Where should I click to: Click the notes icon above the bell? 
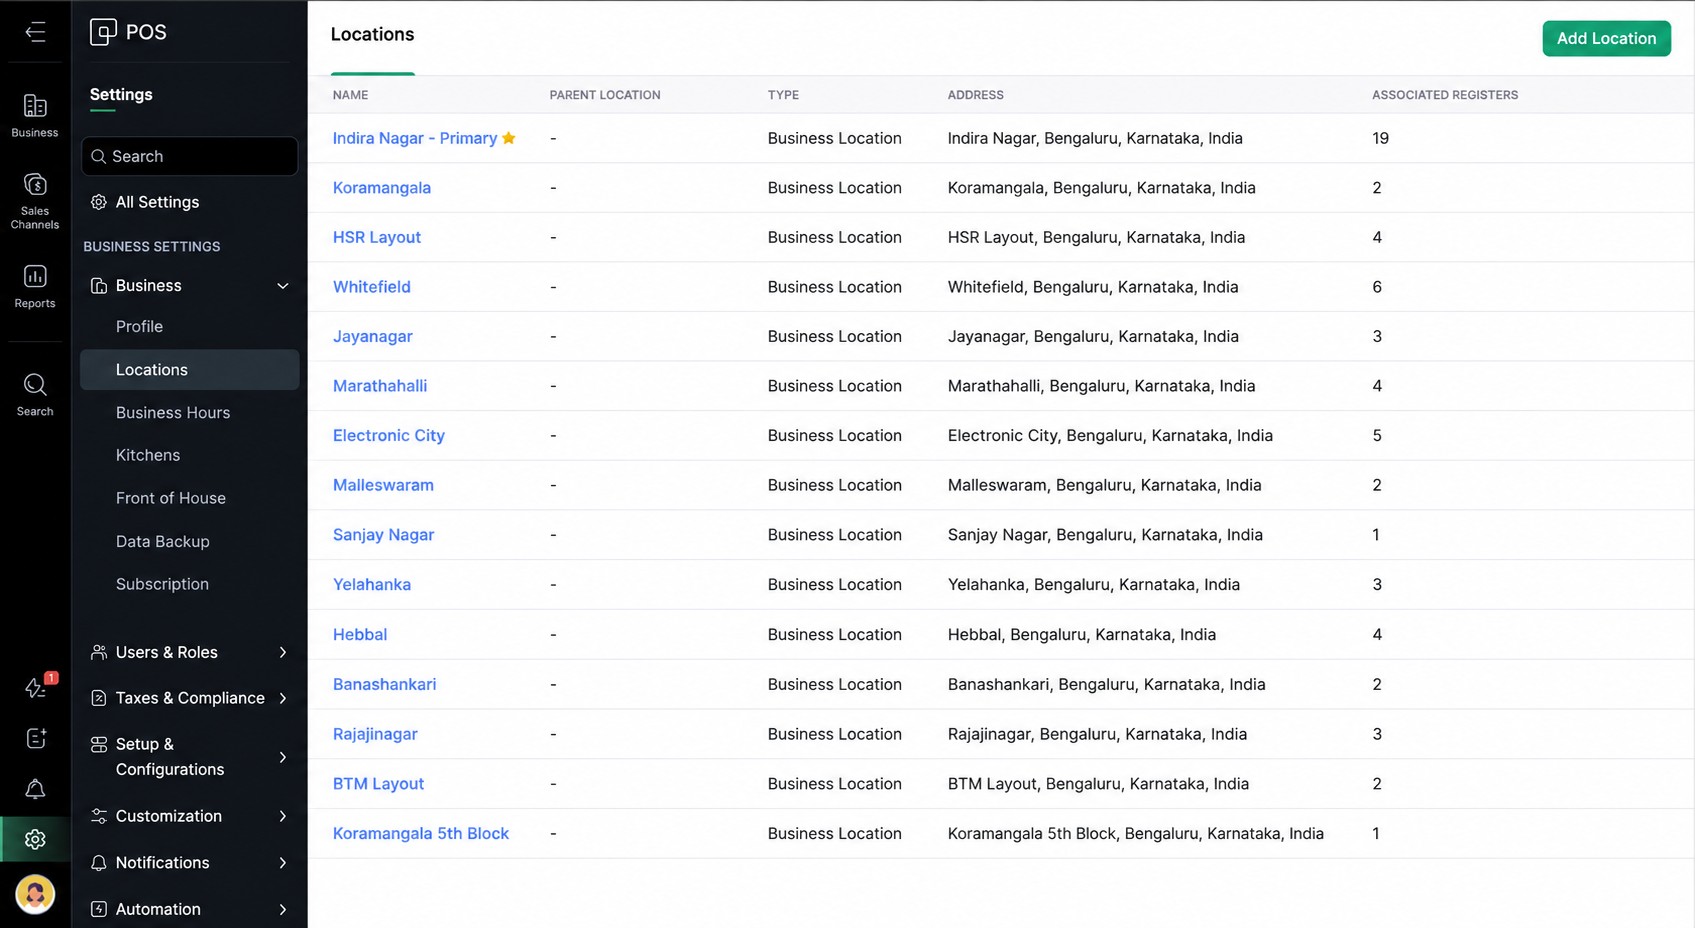[35, 738]
